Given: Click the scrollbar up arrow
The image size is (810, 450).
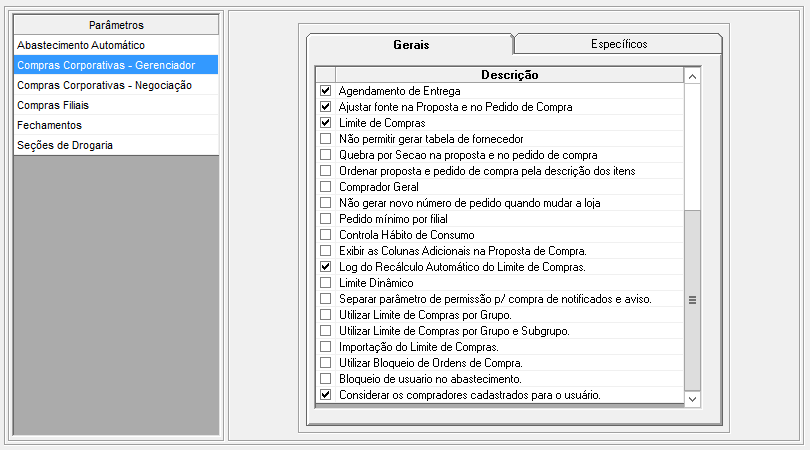Looking at the screenshot, I should point(692,76).
